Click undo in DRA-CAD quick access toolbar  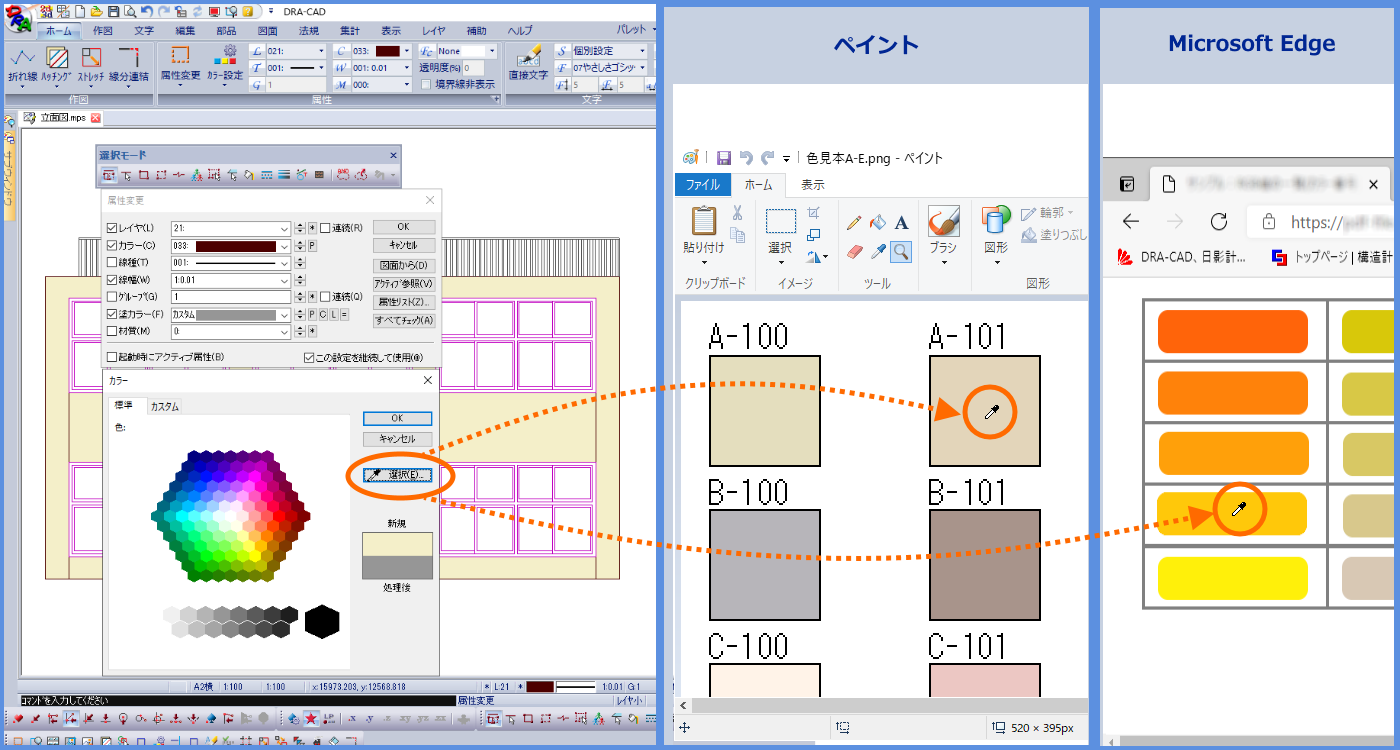tap(146, 11)
